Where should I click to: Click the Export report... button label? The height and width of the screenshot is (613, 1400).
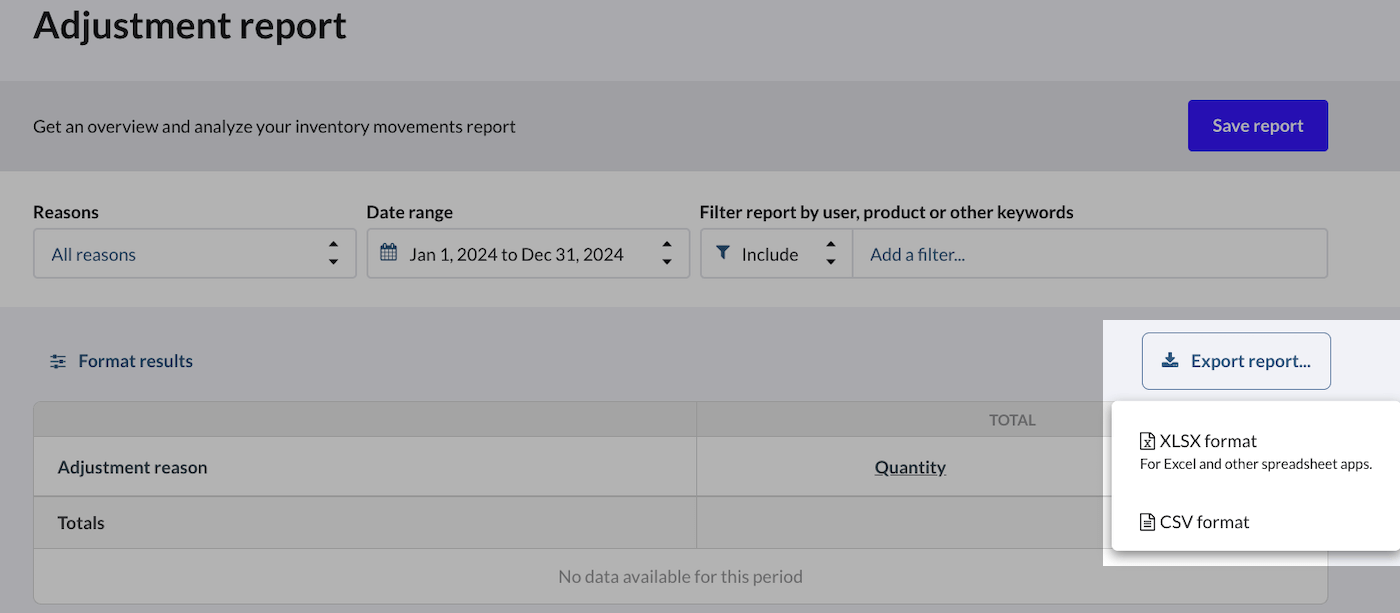(1250, 361)
